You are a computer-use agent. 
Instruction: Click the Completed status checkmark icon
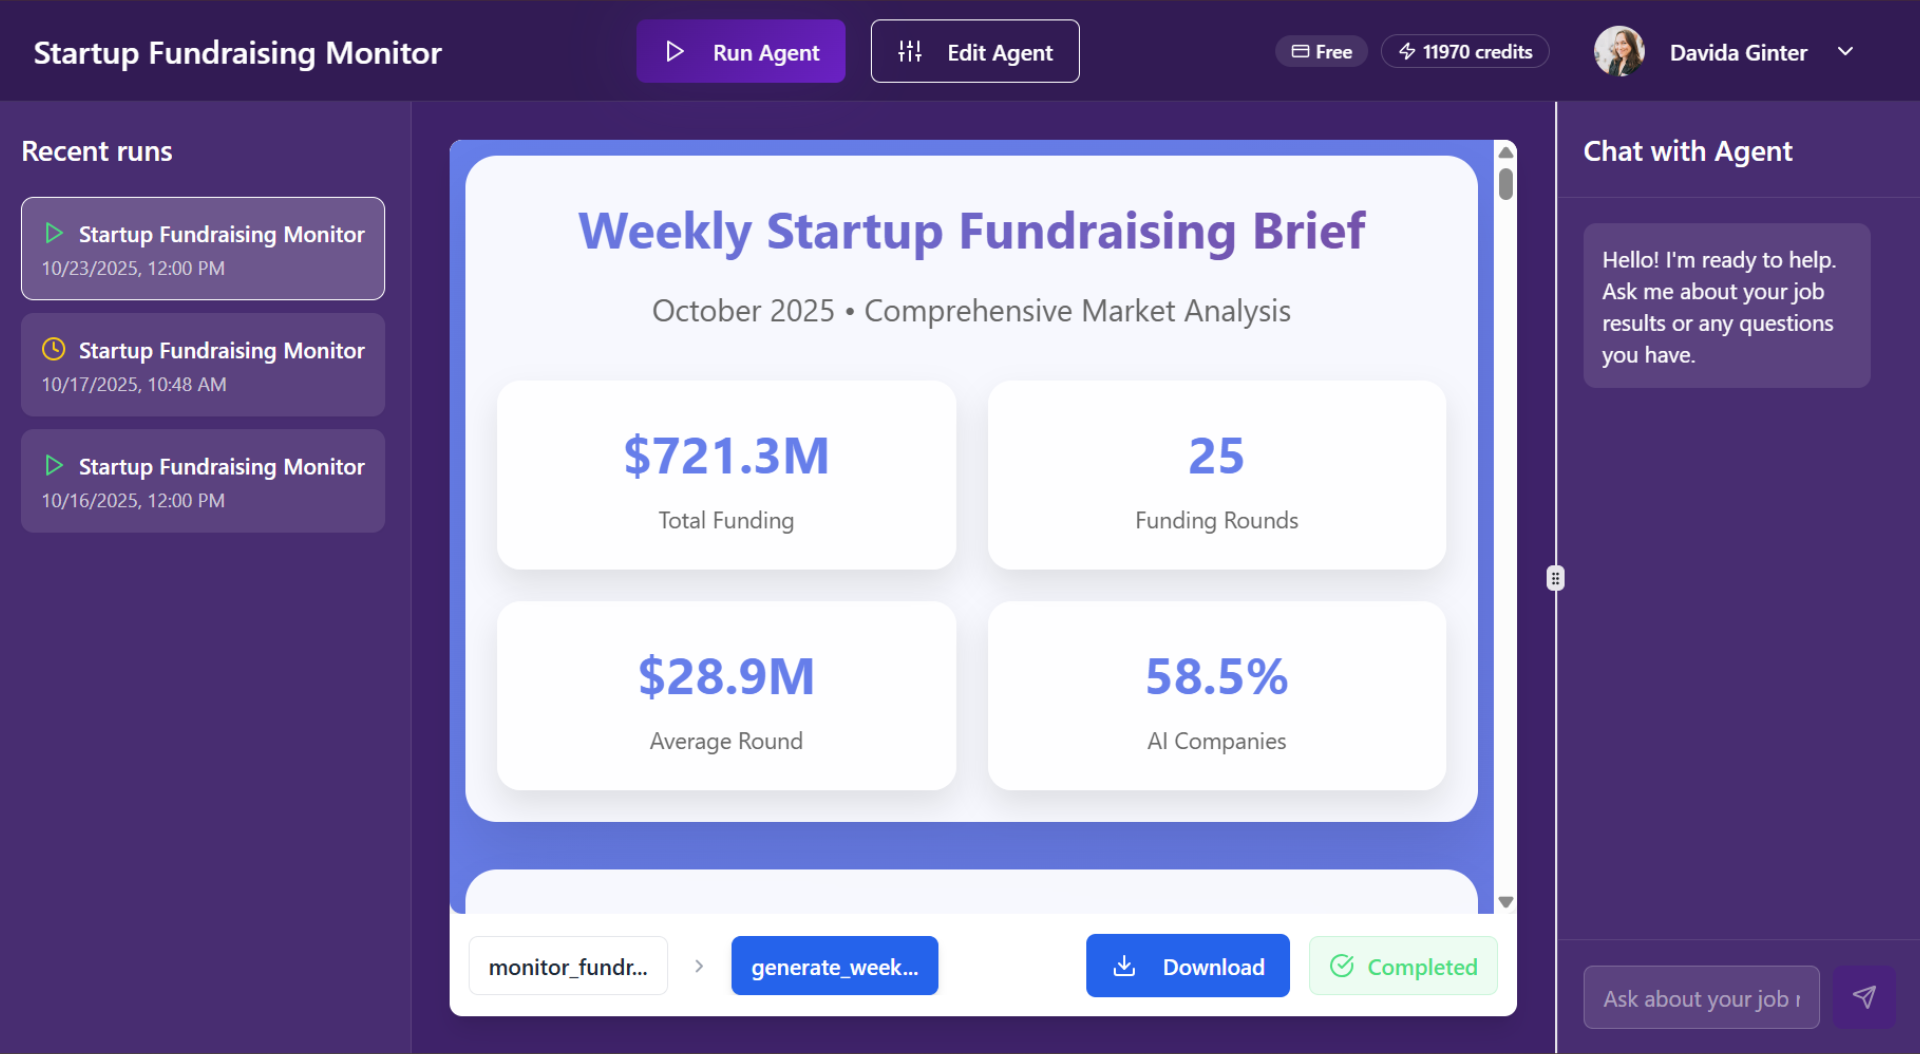(x=1342, y=966)
